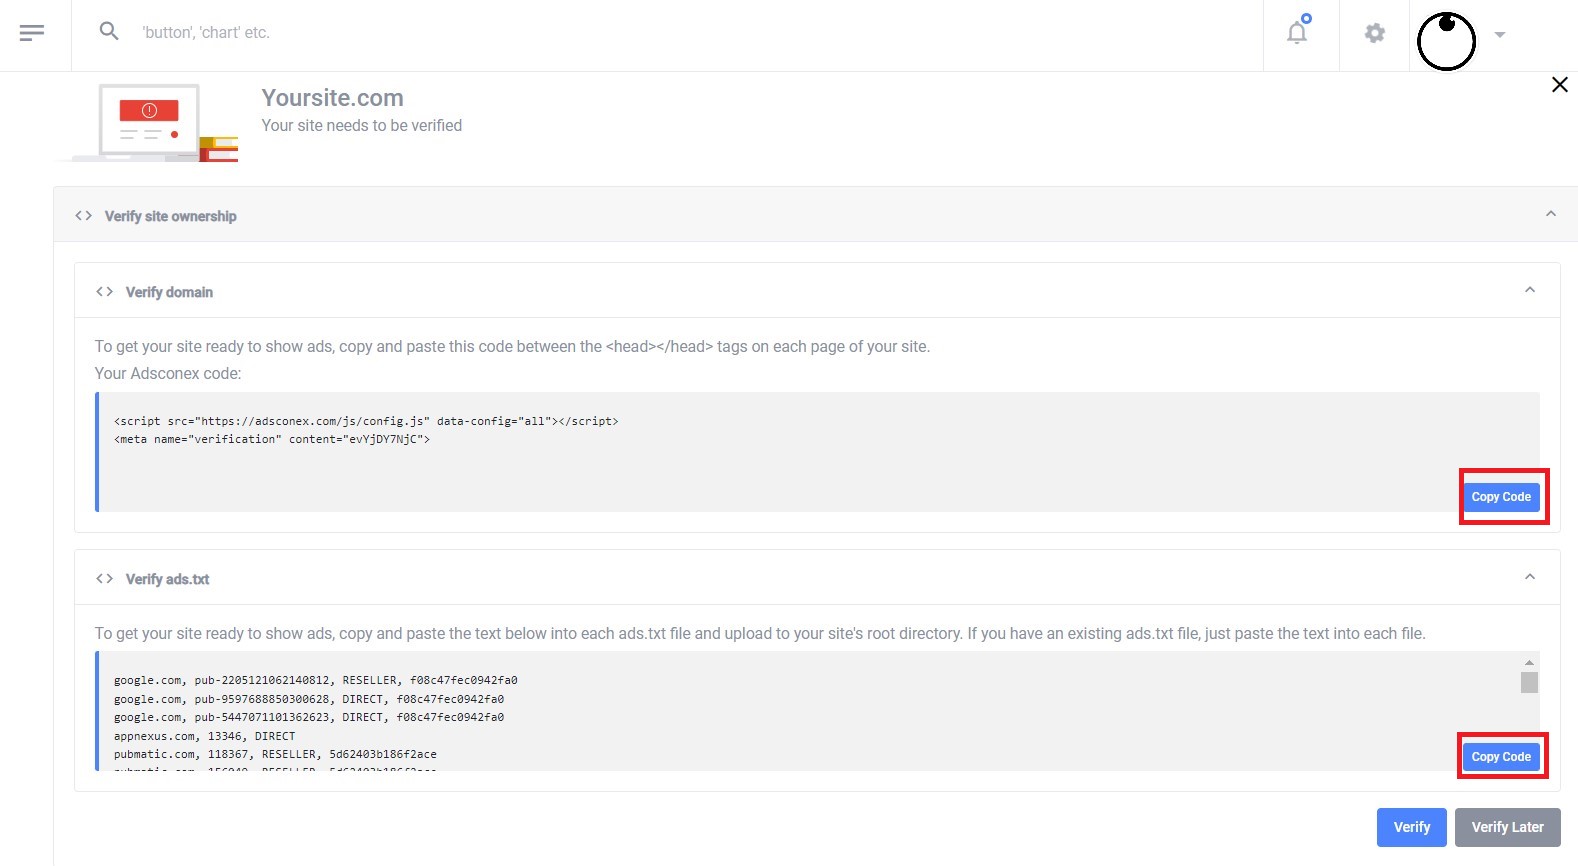The height and width of the screenshot is (866, 1578).
Task: Click the code icon beside Verify ads.txt
Action: coord(104,579)
